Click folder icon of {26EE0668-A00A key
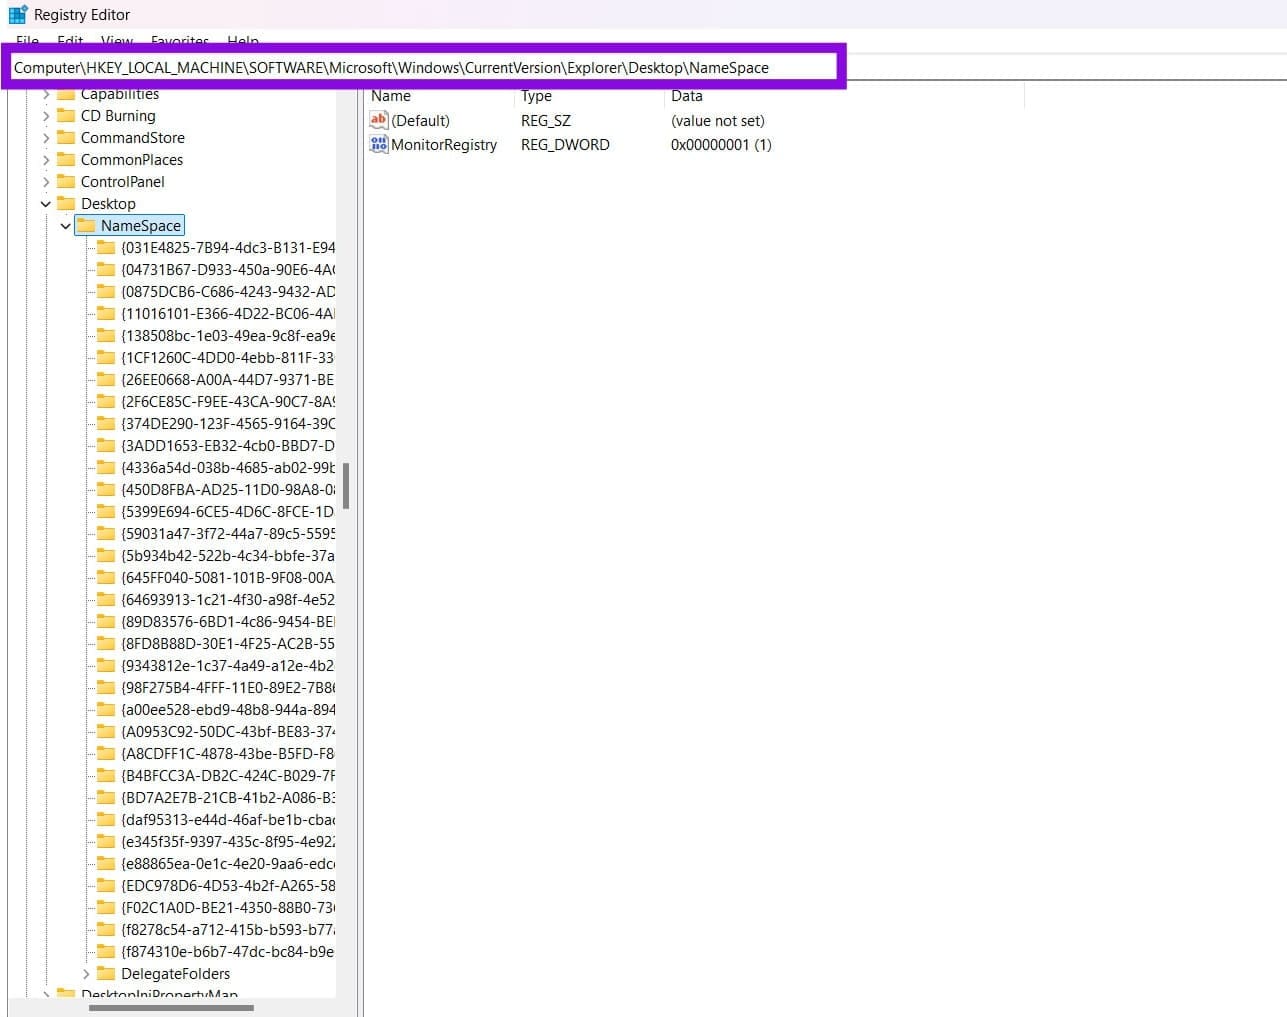The width and height of the screenshot is (1287, 1017). coord(106,379)
